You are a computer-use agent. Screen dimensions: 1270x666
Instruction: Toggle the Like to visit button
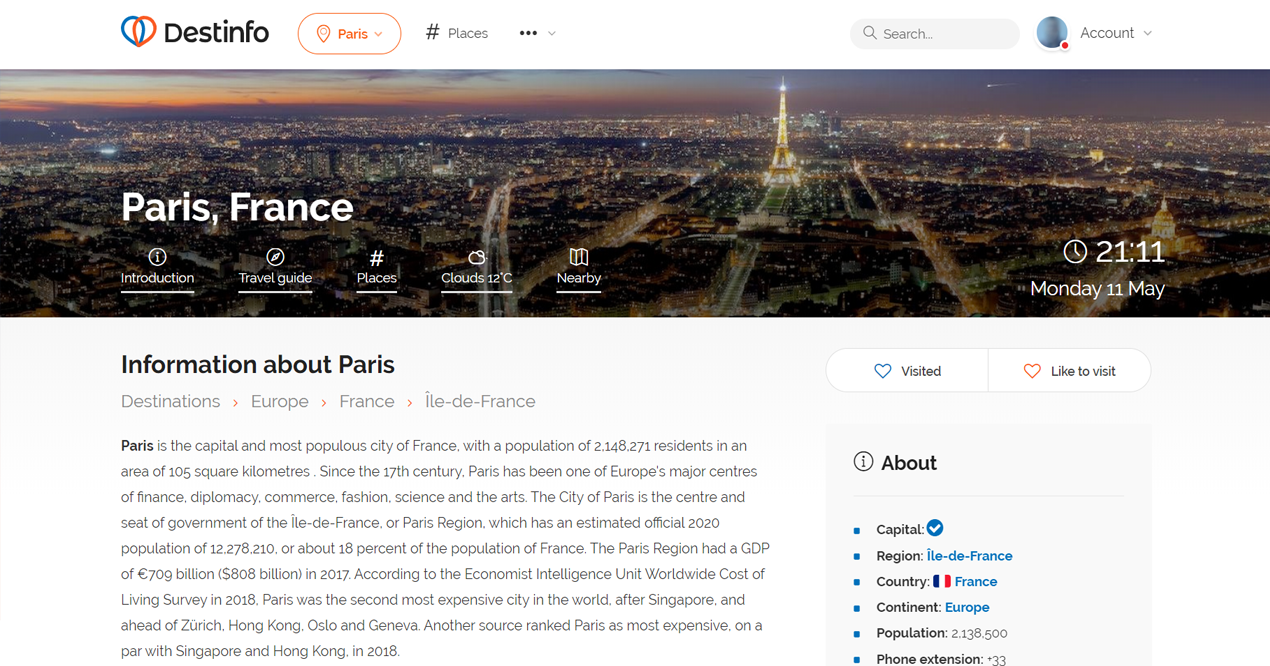click(x=1069, y=371)
